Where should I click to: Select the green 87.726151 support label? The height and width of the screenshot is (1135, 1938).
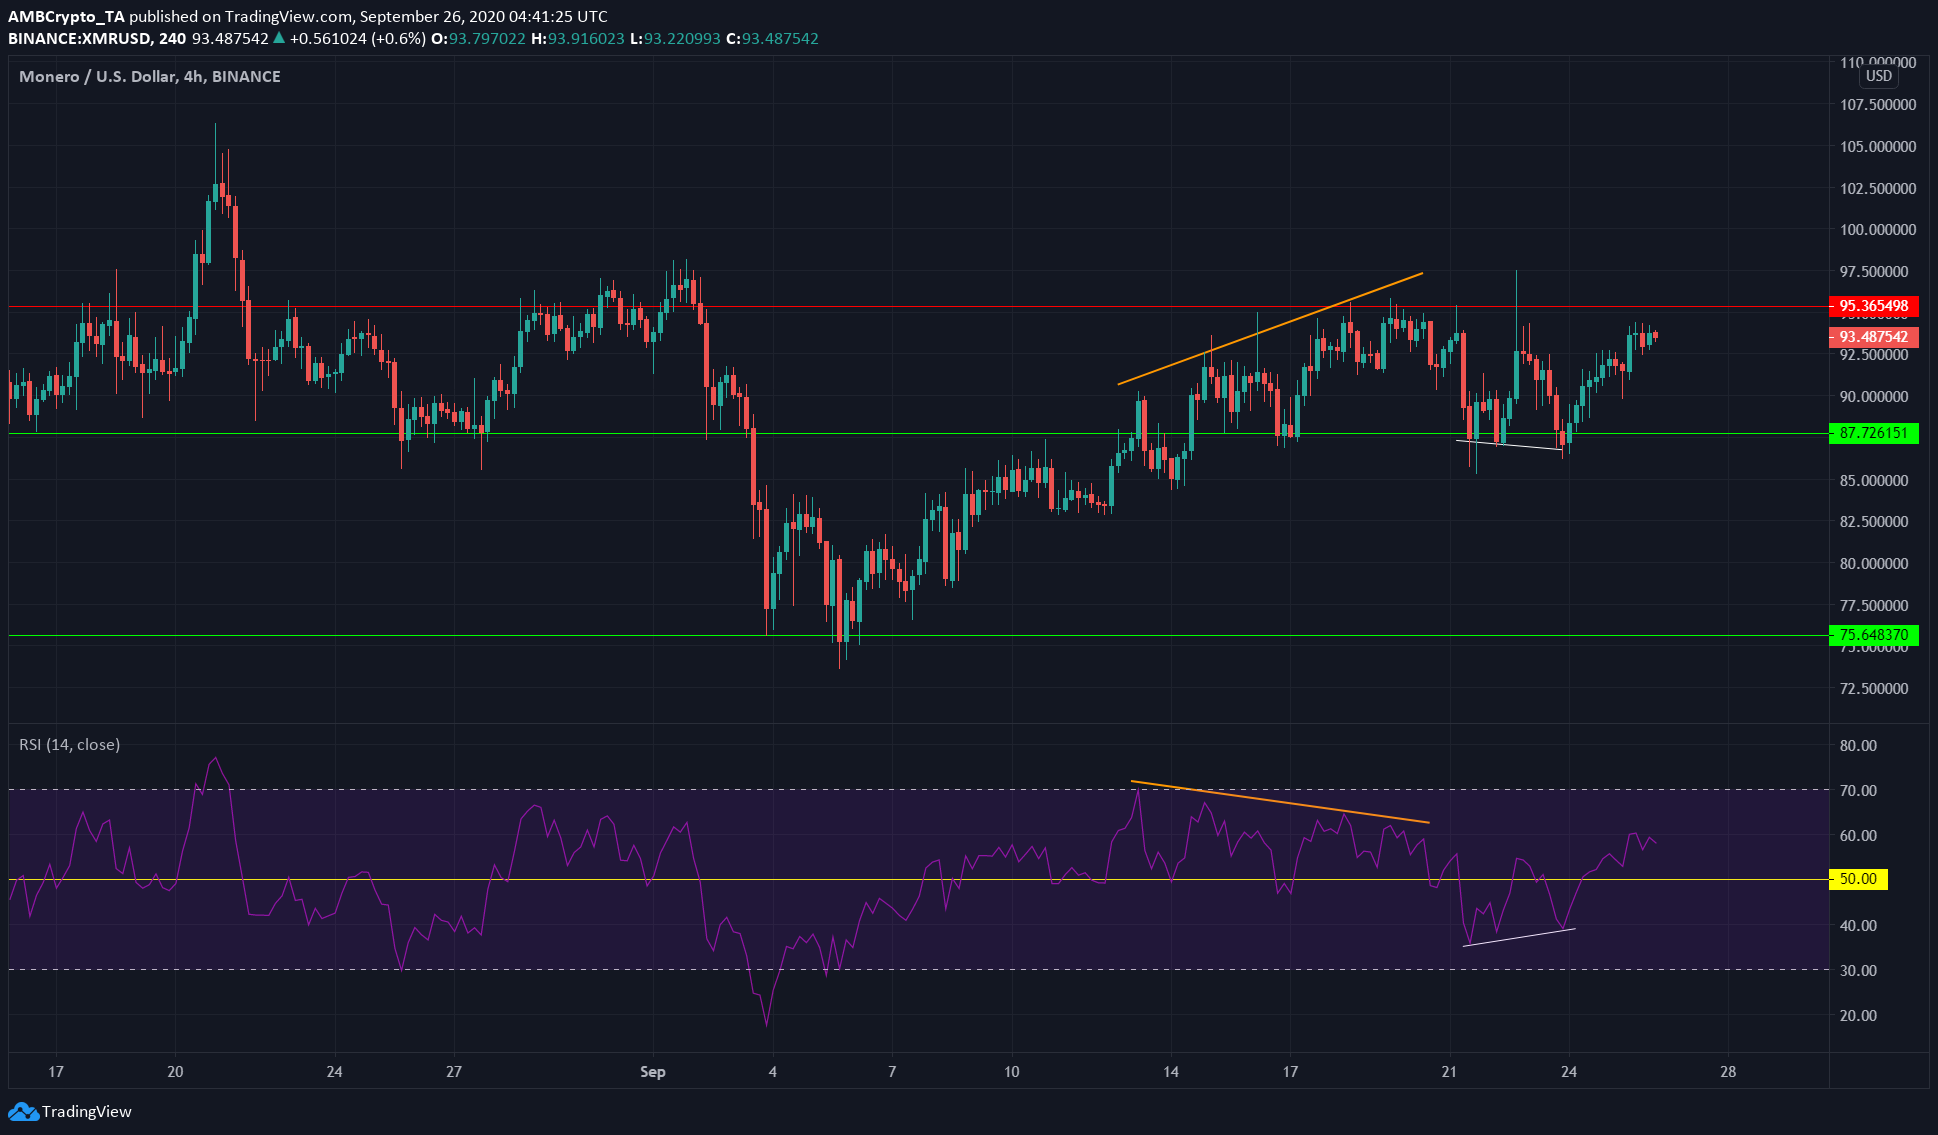coord(1873,433)
